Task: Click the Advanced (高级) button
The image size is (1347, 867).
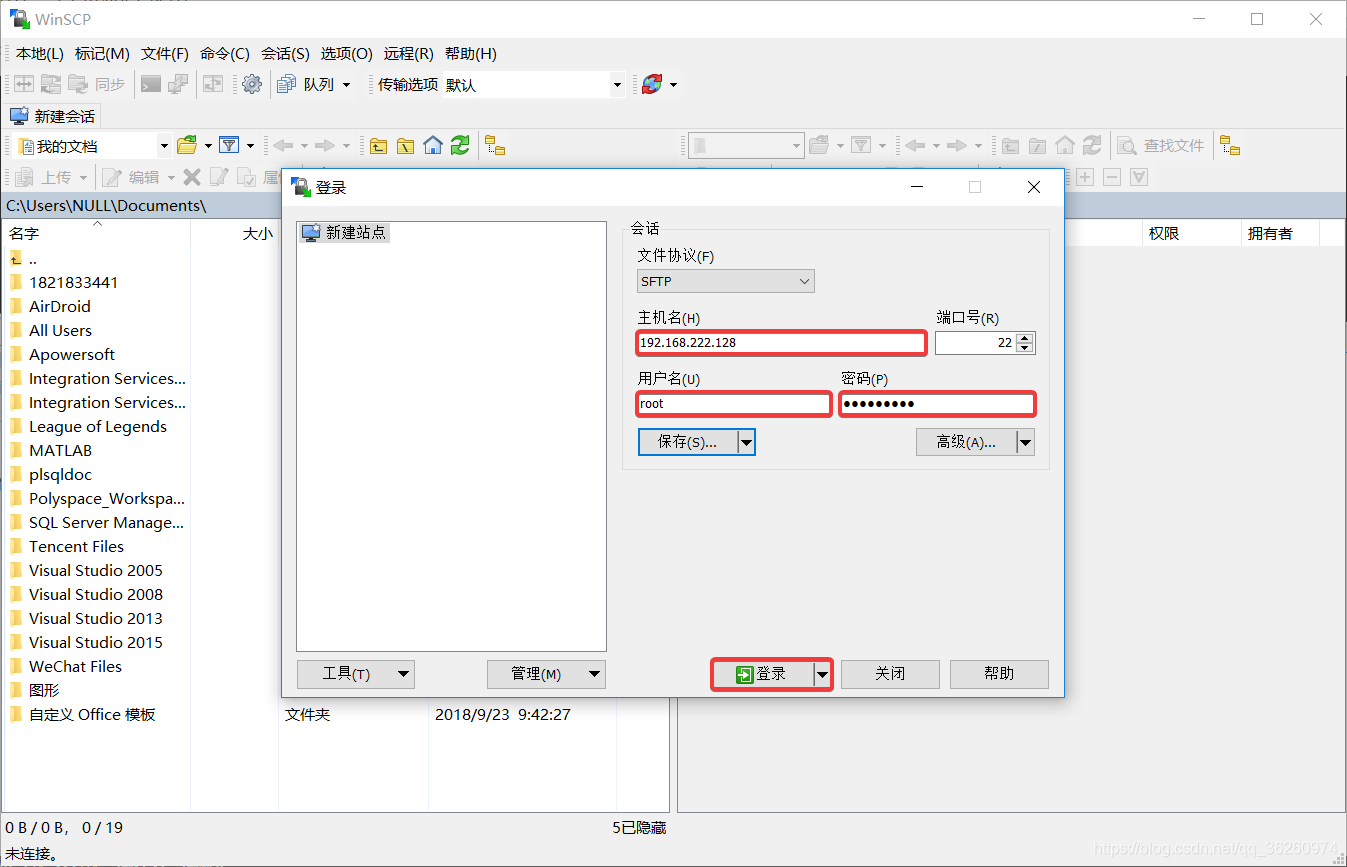Action: [x=966, y=442]
